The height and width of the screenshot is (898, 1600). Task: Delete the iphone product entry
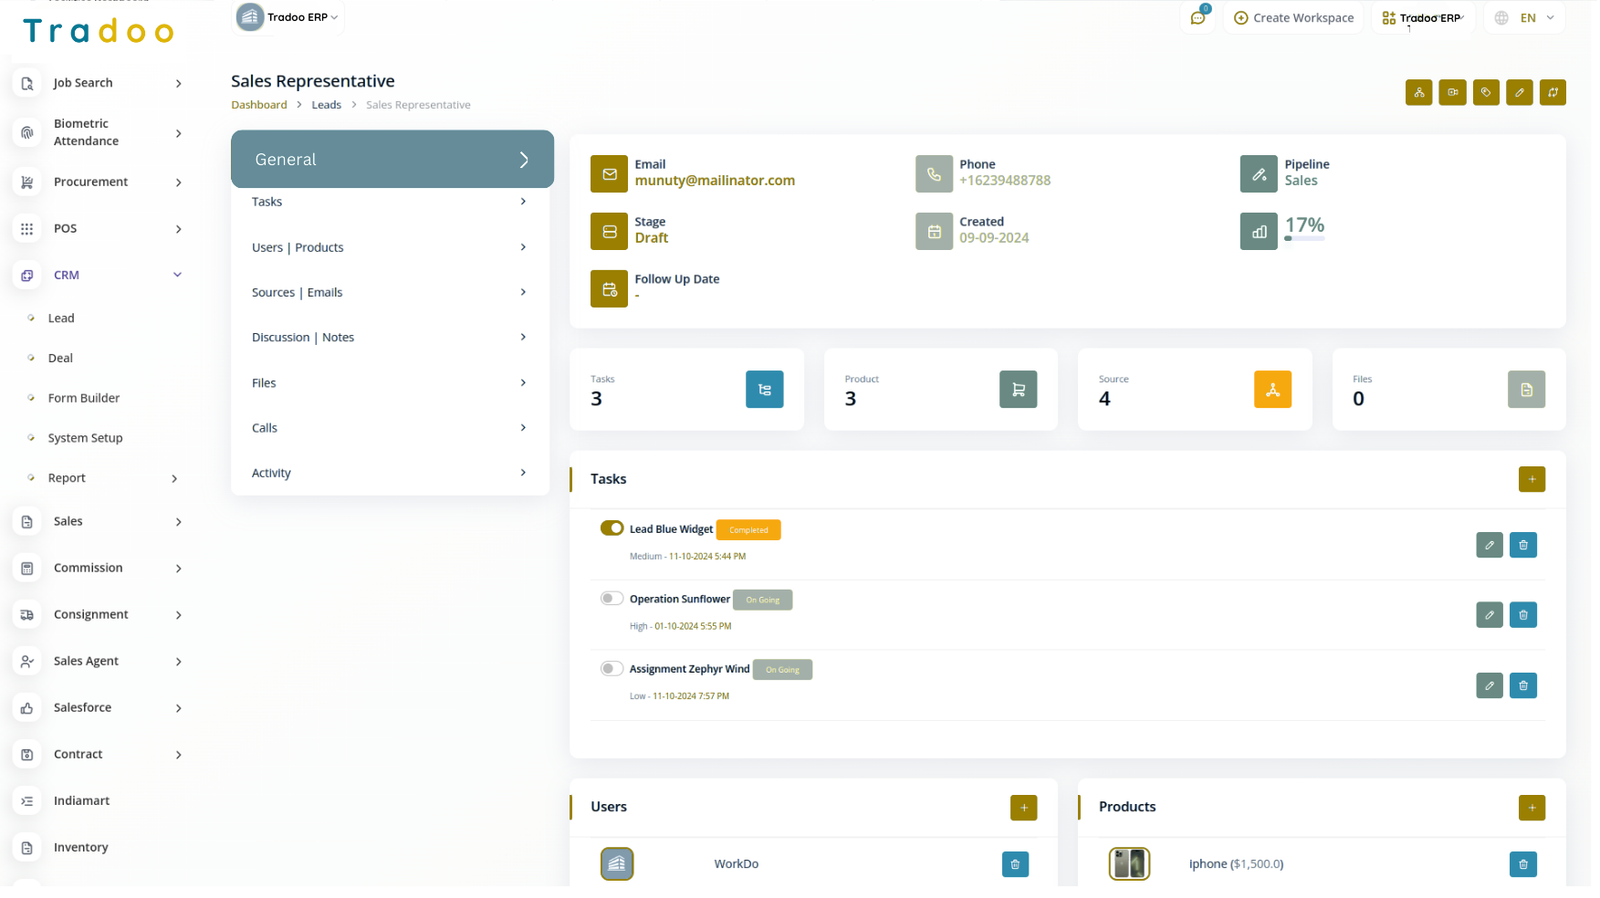click(x=1523, y=864)
